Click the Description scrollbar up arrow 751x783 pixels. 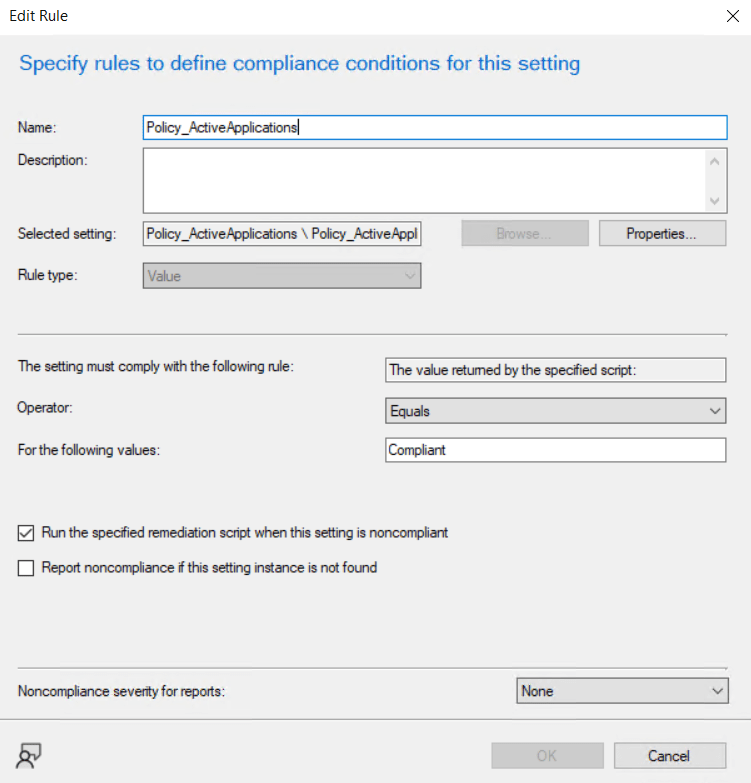(x=715, y=160)
